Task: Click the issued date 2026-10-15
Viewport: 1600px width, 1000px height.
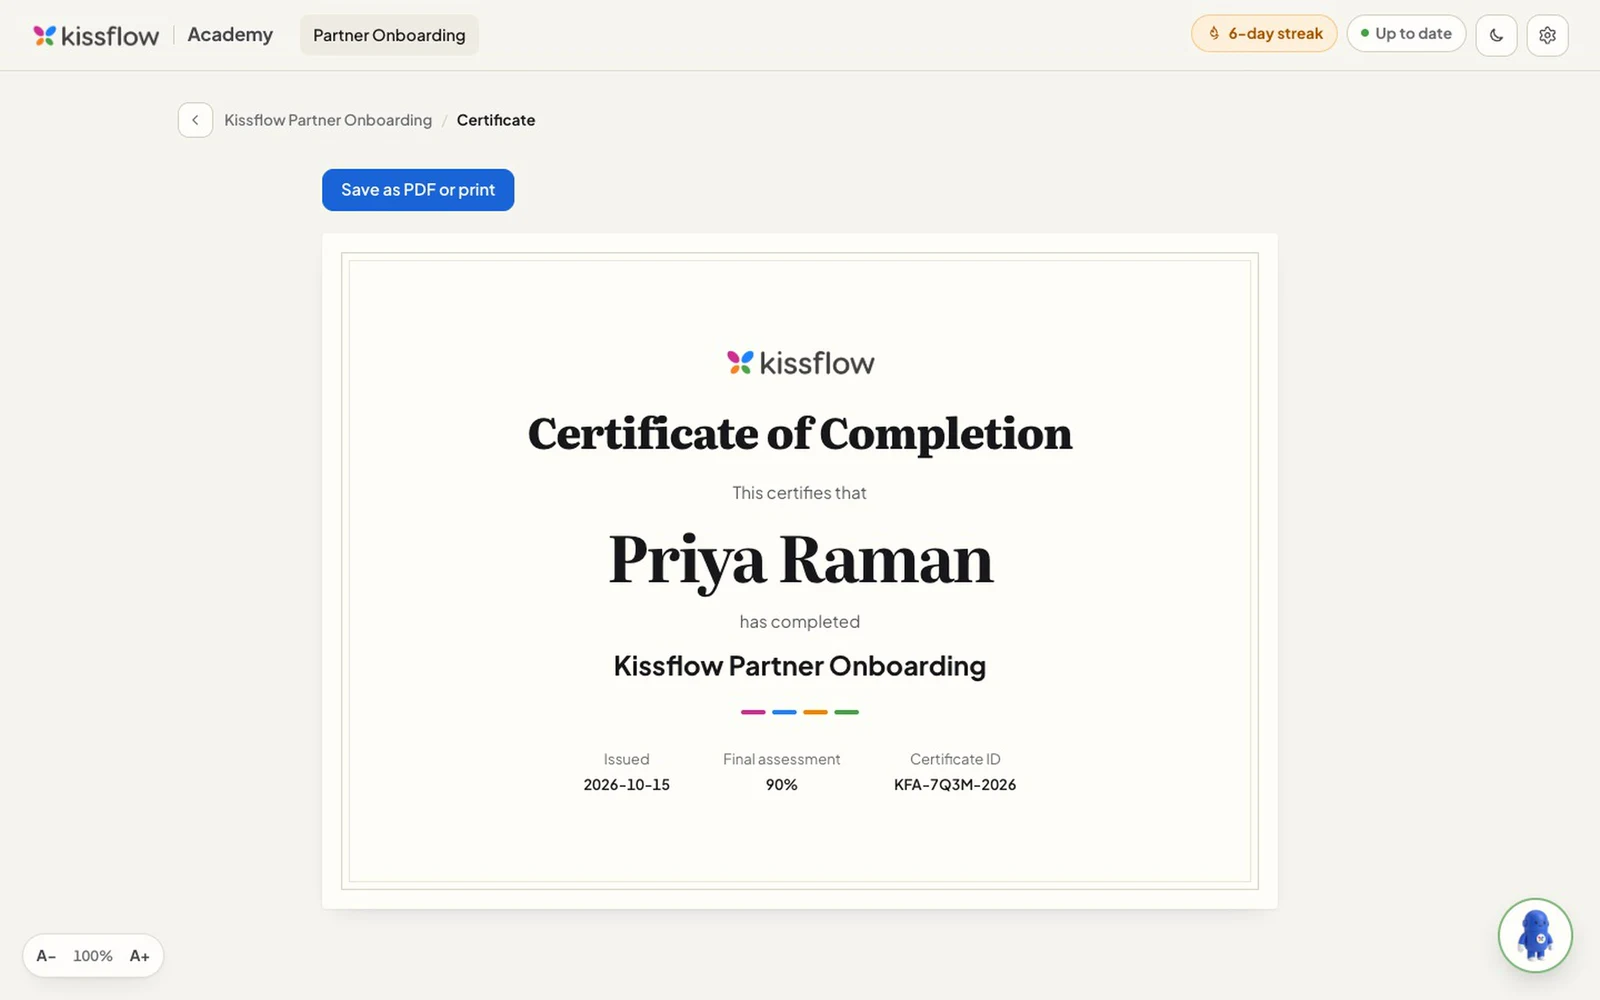Action: click(x=627, y=785)
